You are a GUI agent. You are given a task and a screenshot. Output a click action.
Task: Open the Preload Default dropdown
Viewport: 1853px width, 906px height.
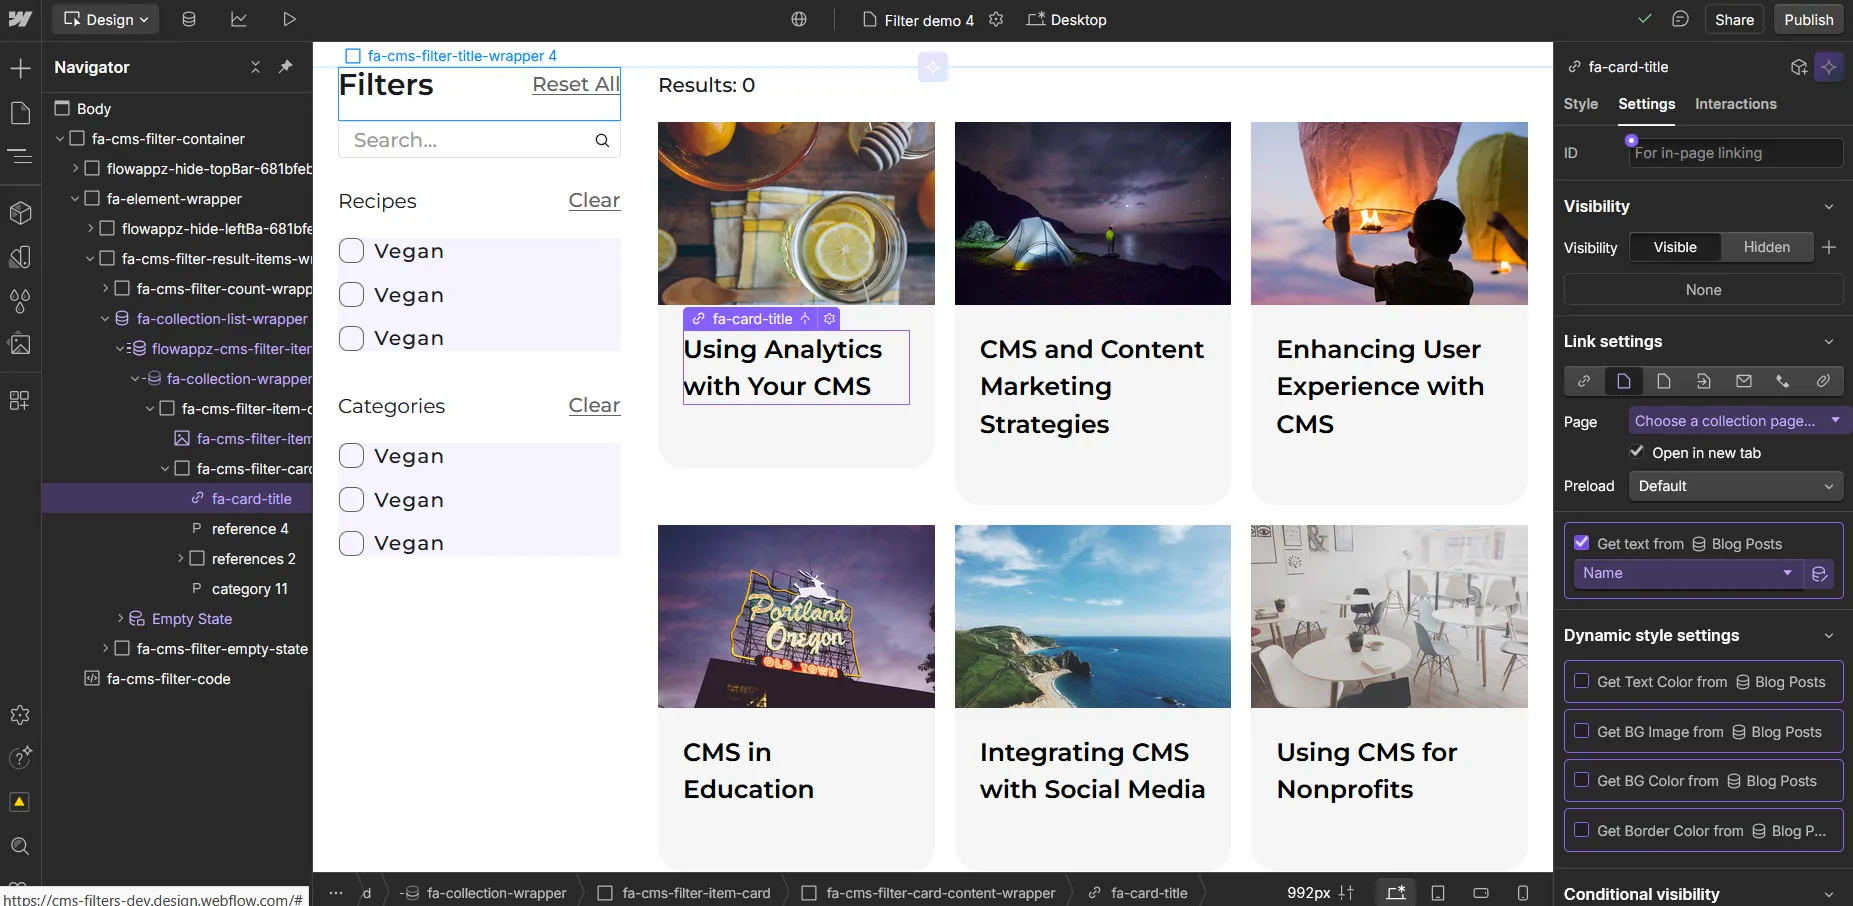tap(1735, 486)
